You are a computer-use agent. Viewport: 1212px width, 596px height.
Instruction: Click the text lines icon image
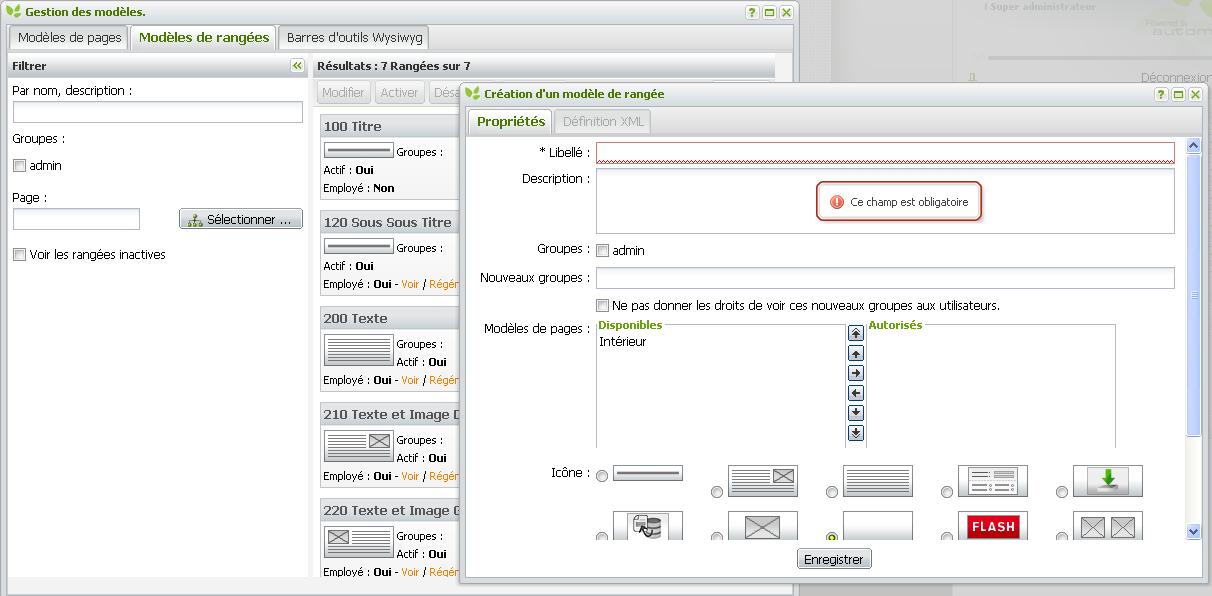(x=878, y=481)
